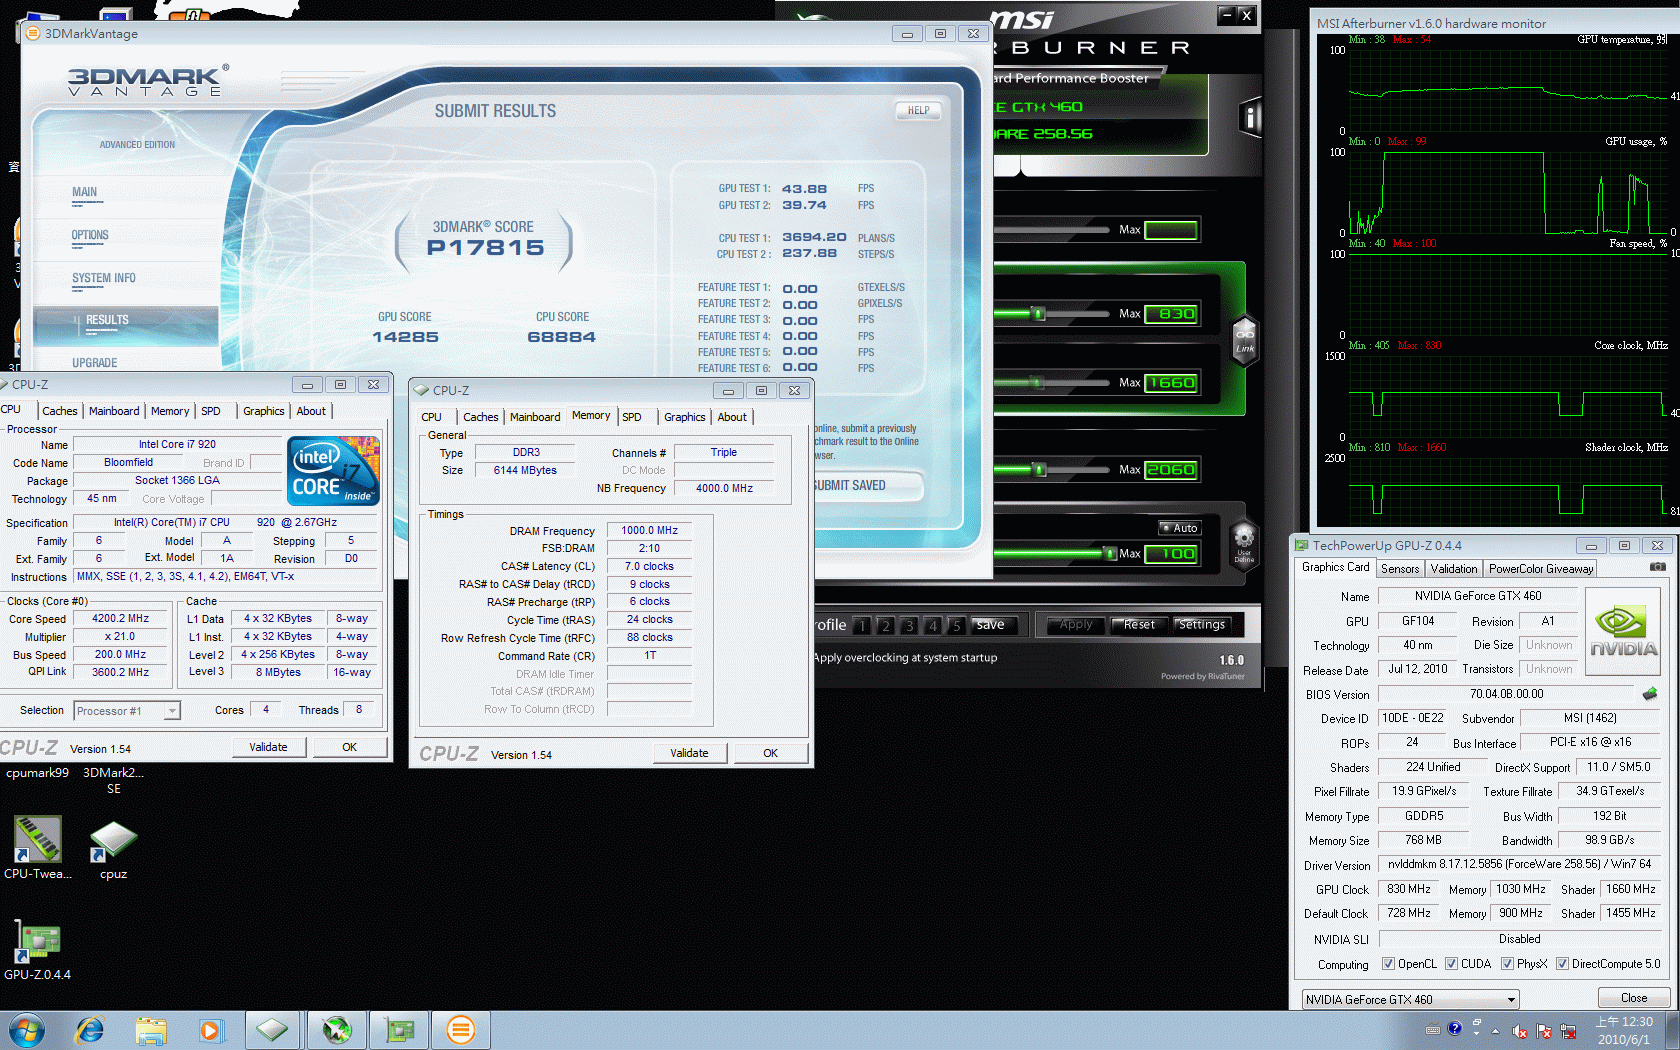Click Afterburner clock Link icon
The image size is (1680, 1050).
coord(1244,341)
